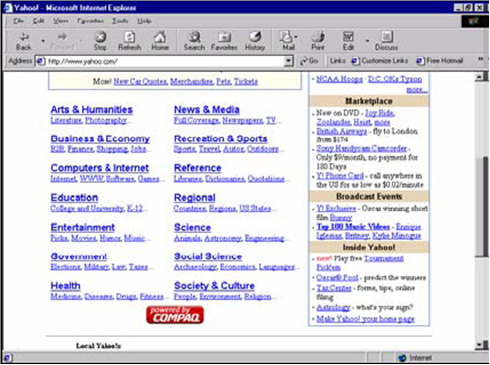Screen dimensions: 490x365
Task: Open the Free Hotmail links shortcut
Action: coord(440,61)
